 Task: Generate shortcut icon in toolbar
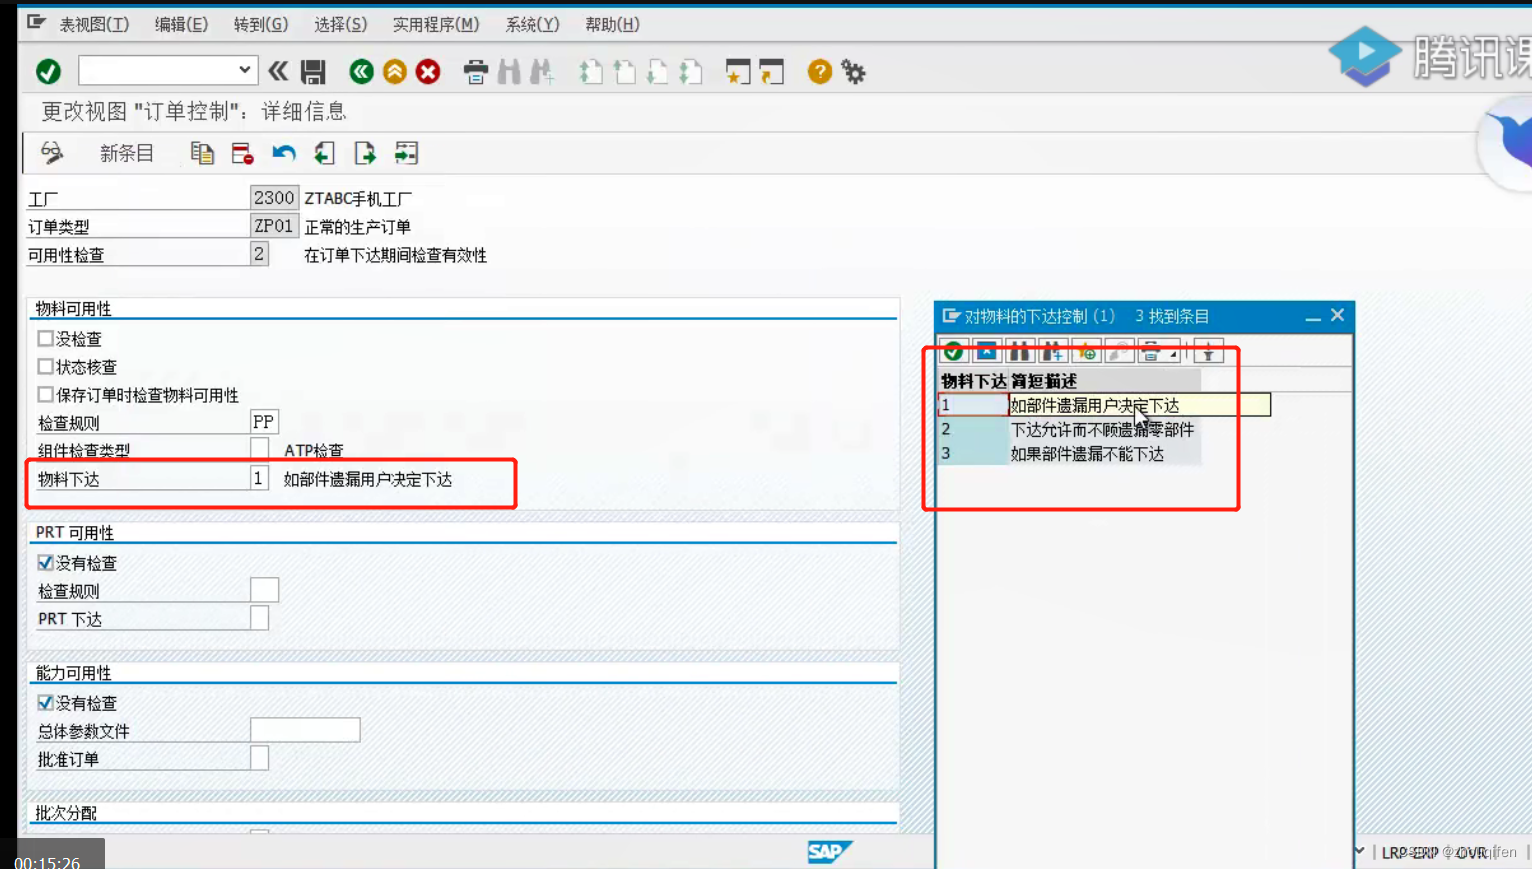[772, 71]
